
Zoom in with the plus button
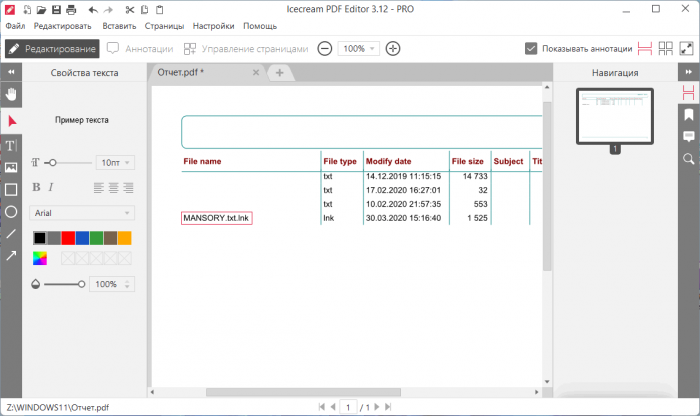(x=393, y=48)
